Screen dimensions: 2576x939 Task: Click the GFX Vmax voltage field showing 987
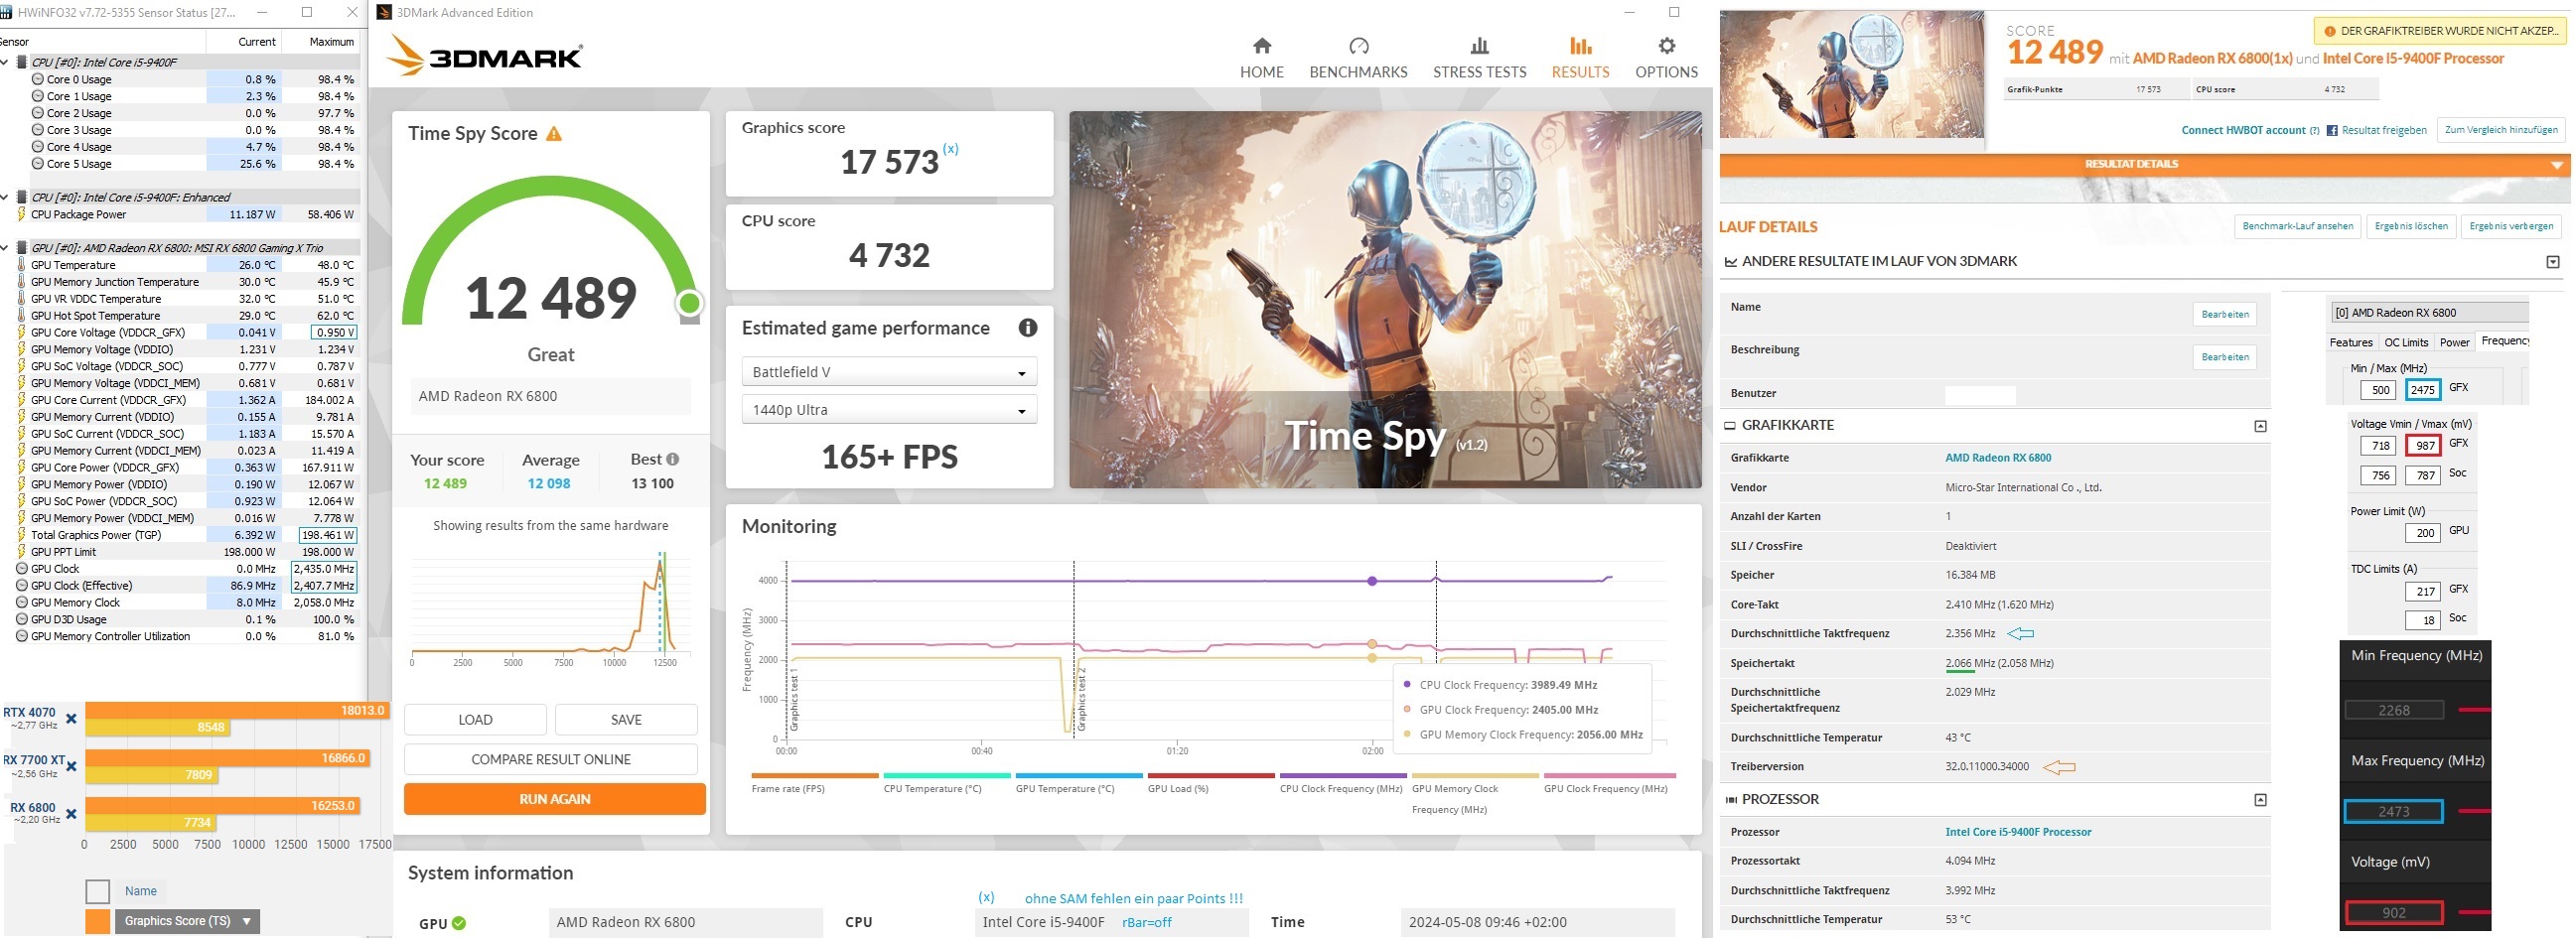[2425, 446]
